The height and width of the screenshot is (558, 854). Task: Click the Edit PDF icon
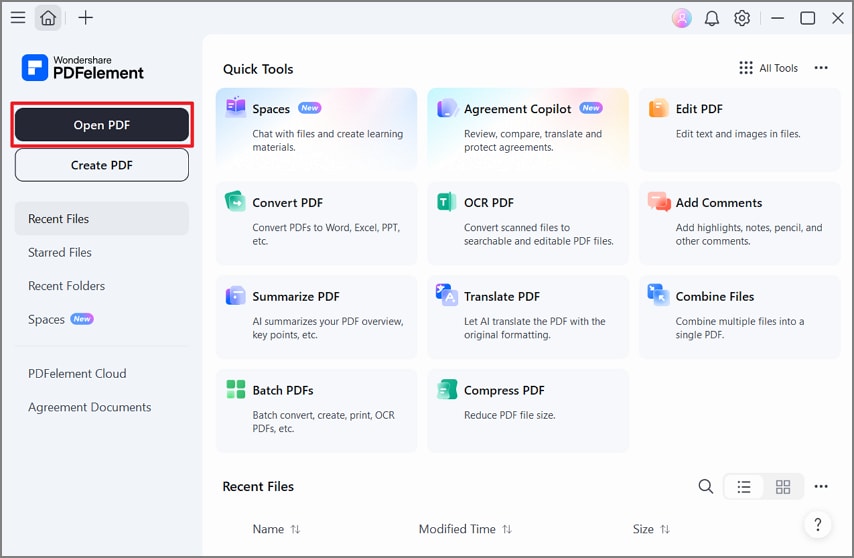(658, 108)
